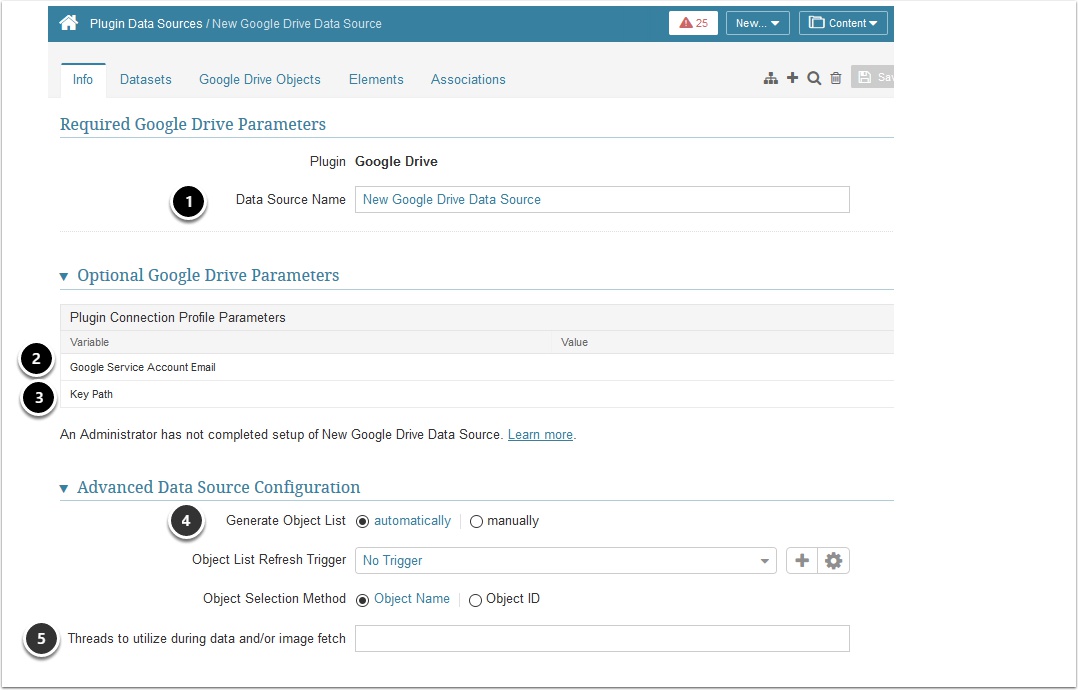The width and height of the screenshot is (1078, 690).
Task: Select automatically for Generate Object List
Action: (363, 521)
